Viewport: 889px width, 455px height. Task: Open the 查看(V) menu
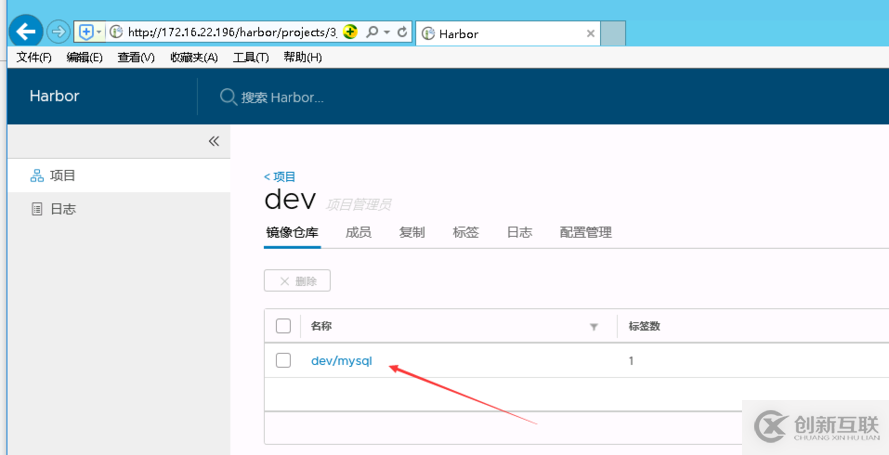[x=136, y=57]
